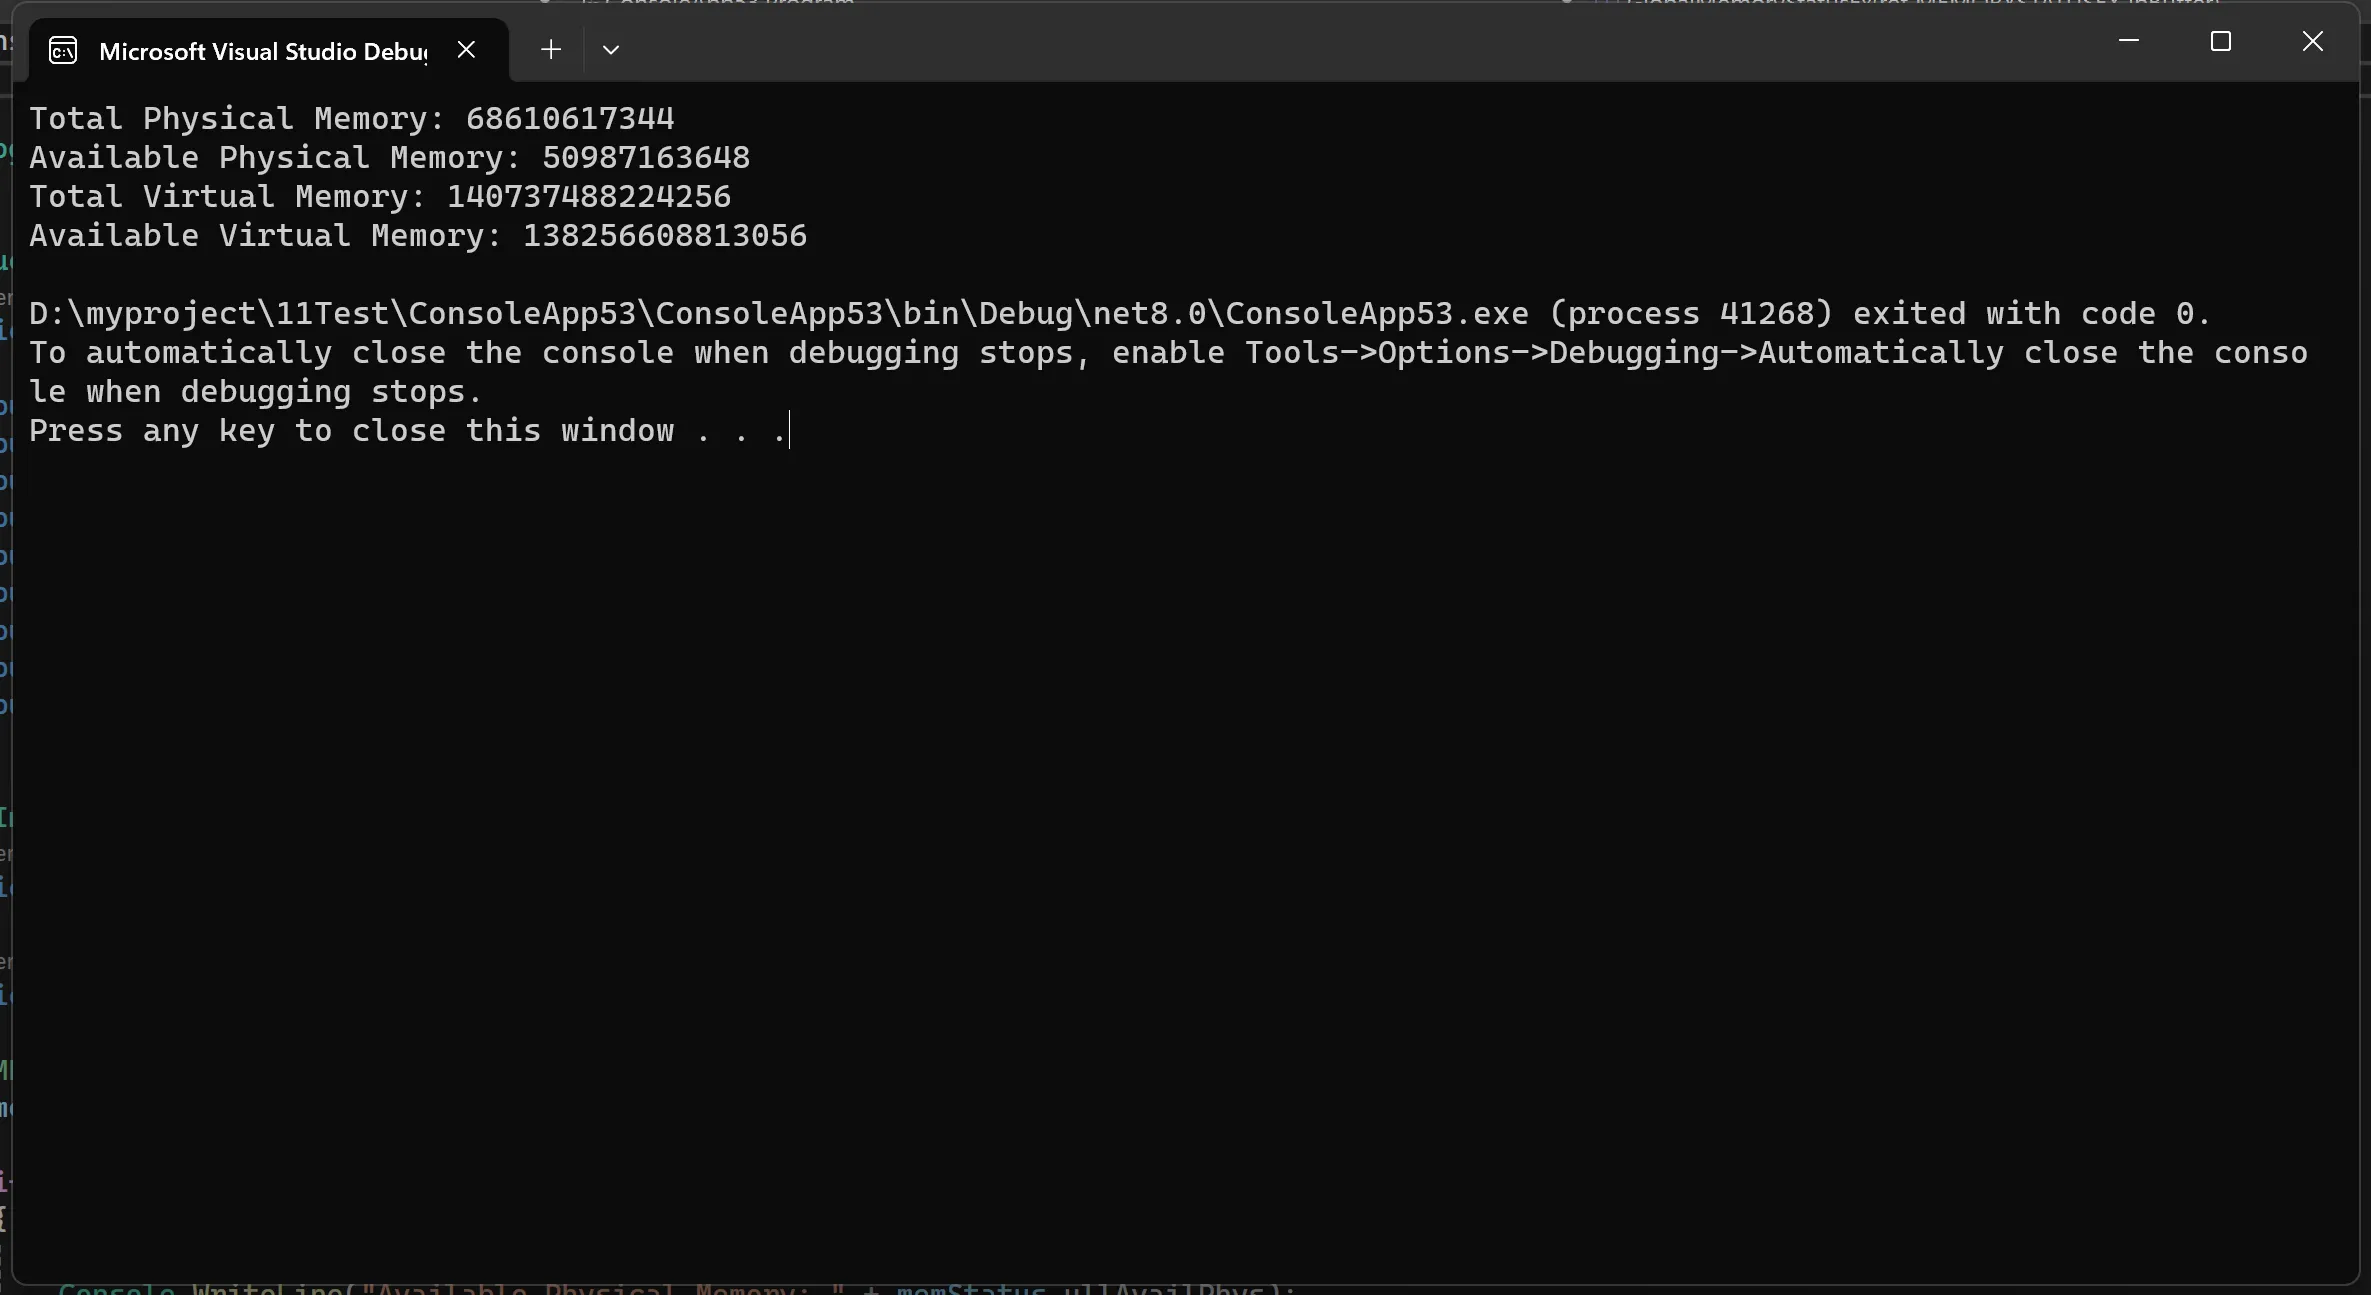
Task: Click the Console.WriteLine code line behind window
Action: pyautogui.click(x=677, y=1289)
